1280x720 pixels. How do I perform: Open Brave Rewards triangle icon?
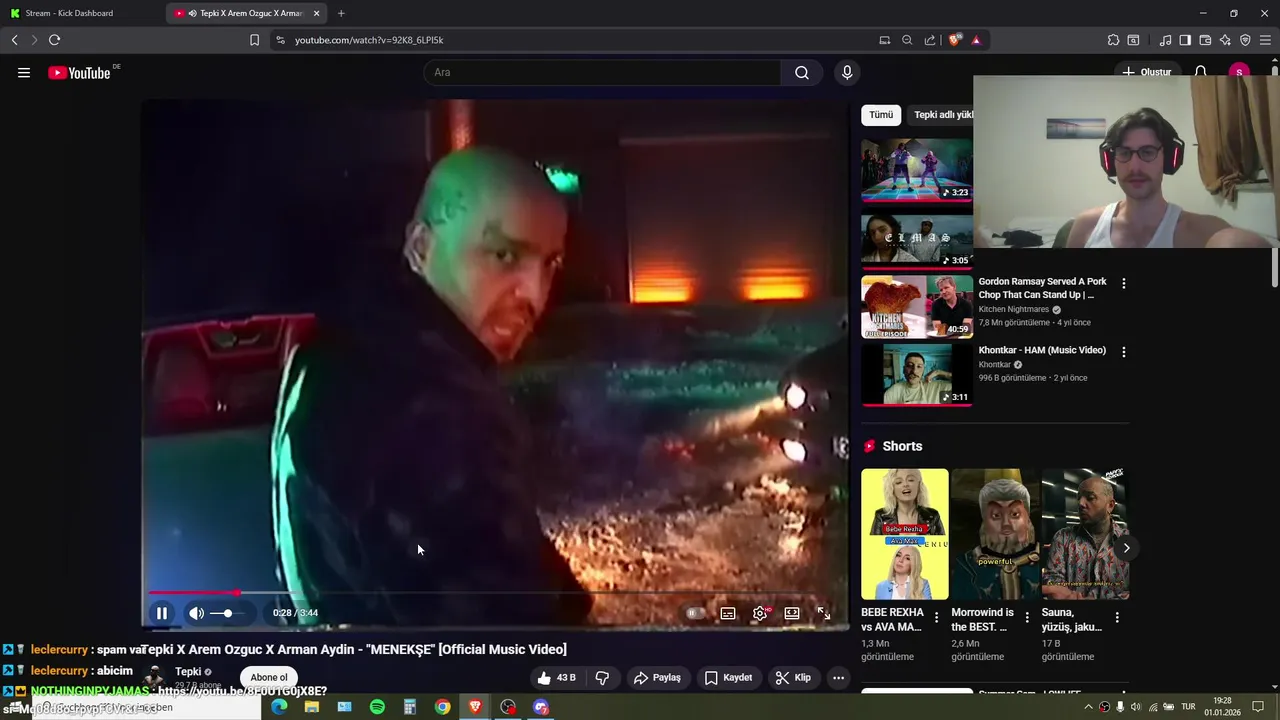976,40
